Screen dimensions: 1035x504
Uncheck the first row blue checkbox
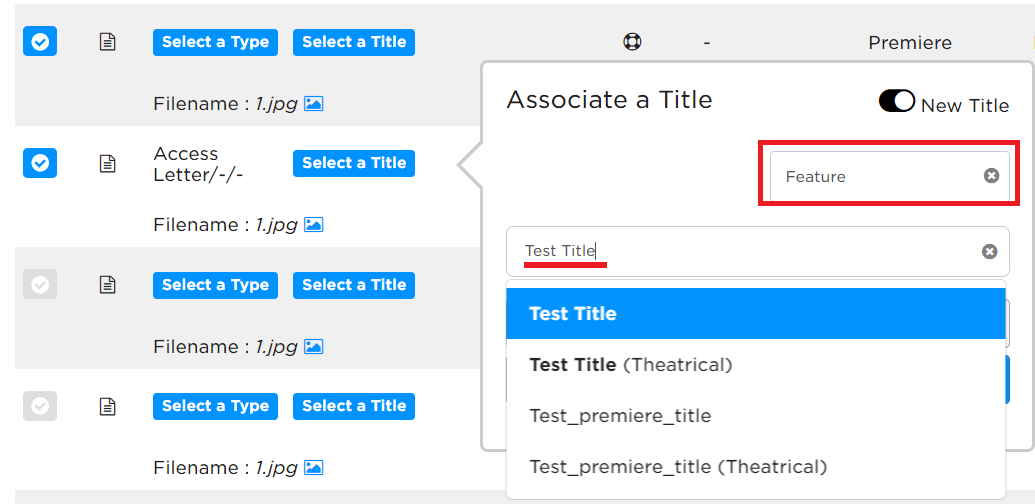pyautogui.click(x=40, y=42)
